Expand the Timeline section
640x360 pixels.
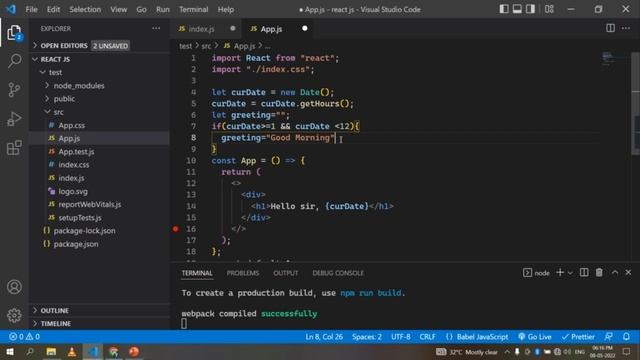[99, 323]
